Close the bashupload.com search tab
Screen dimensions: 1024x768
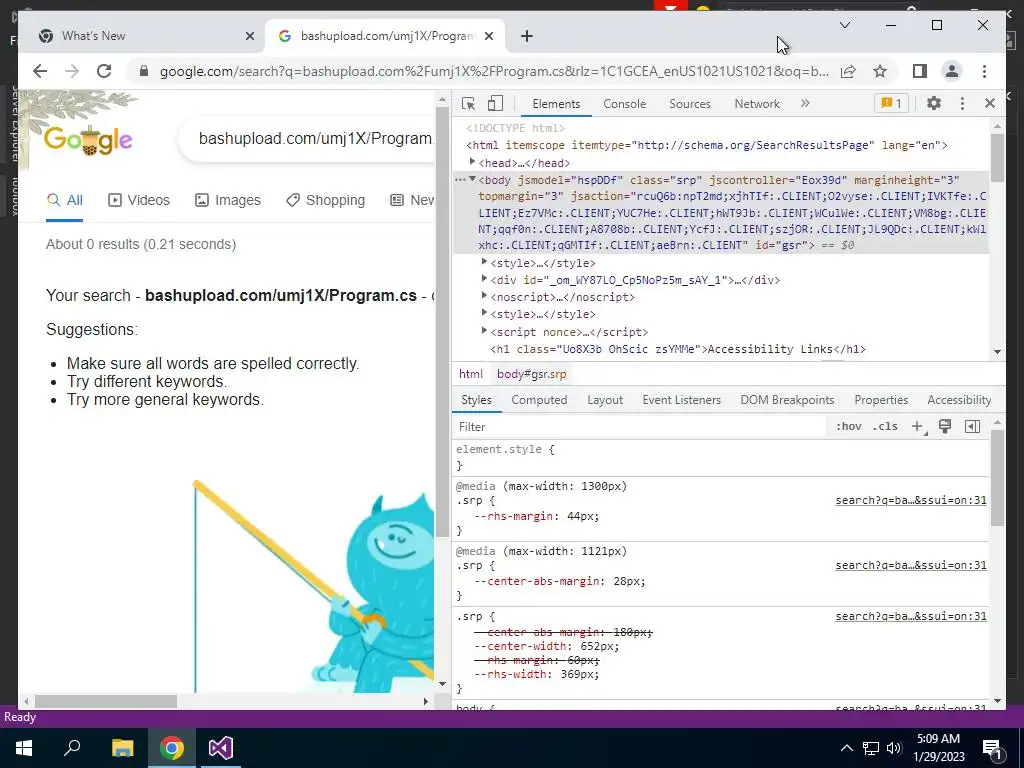click(x=488, y=36)
